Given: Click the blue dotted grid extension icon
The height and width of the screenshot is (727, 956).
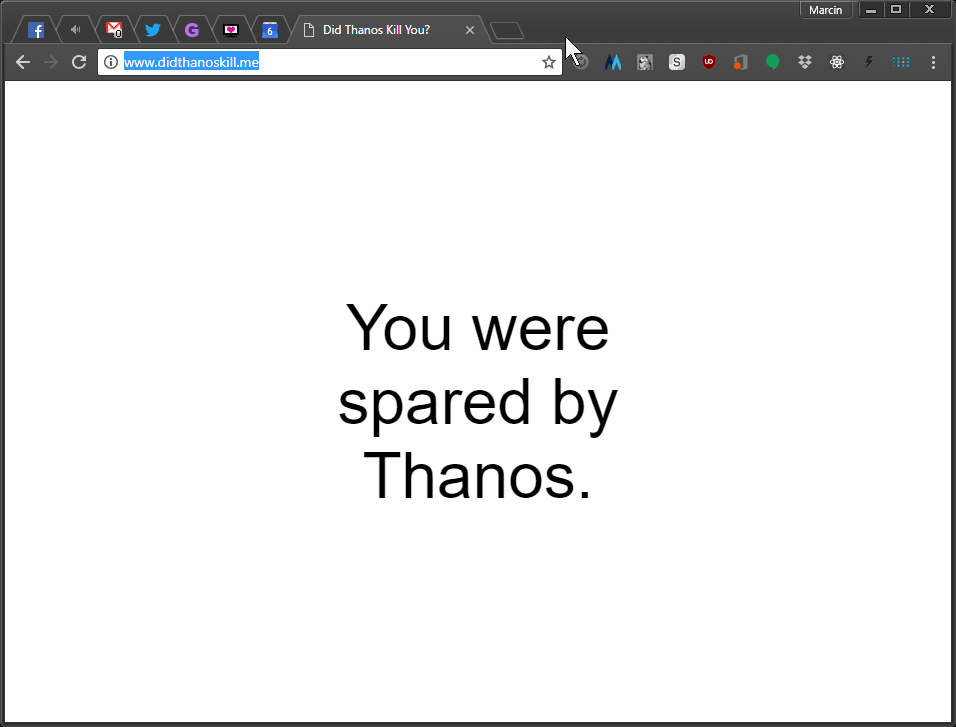Looking at the screenshot, I should tap(901, 62).
